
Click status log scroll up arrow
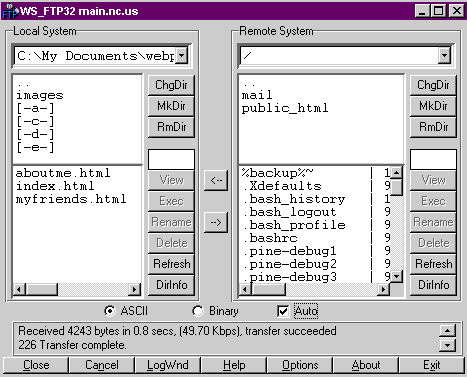447,331
